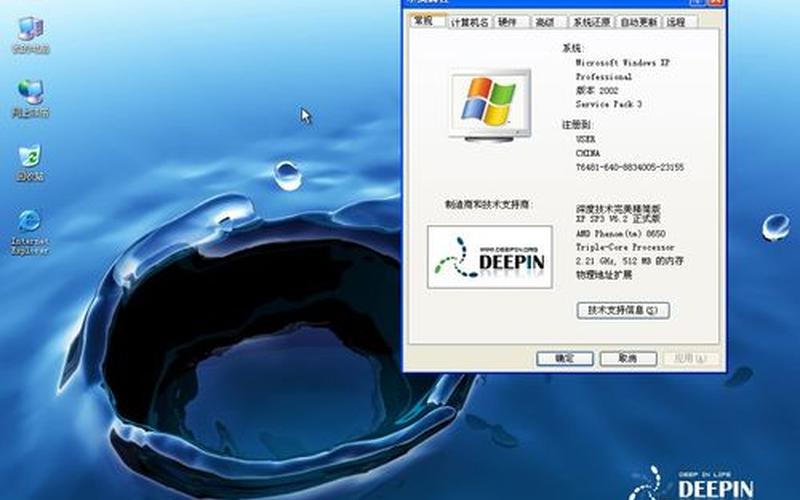Click the registered user 'CHINA' text
The image size is (800, 500).
pyautogui.click(x=588, y=153)
